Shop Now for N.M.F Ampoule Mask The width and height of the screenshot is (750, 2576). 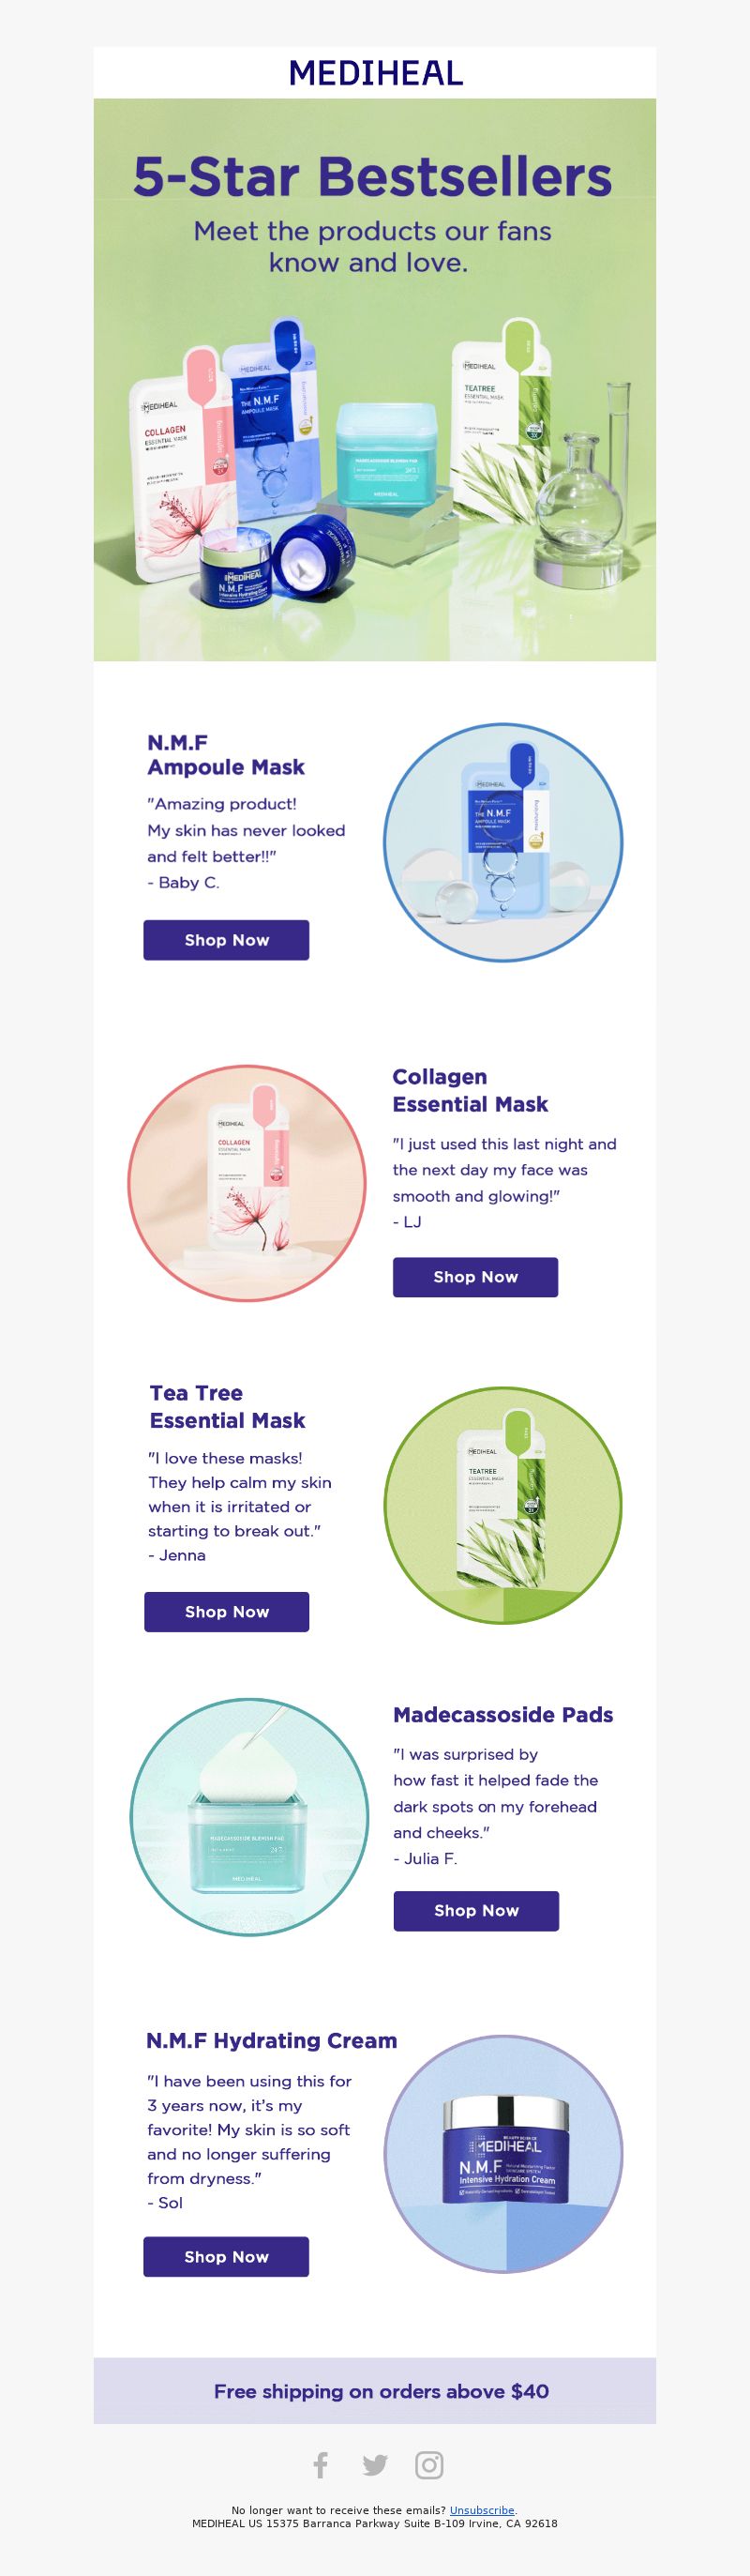226,940
